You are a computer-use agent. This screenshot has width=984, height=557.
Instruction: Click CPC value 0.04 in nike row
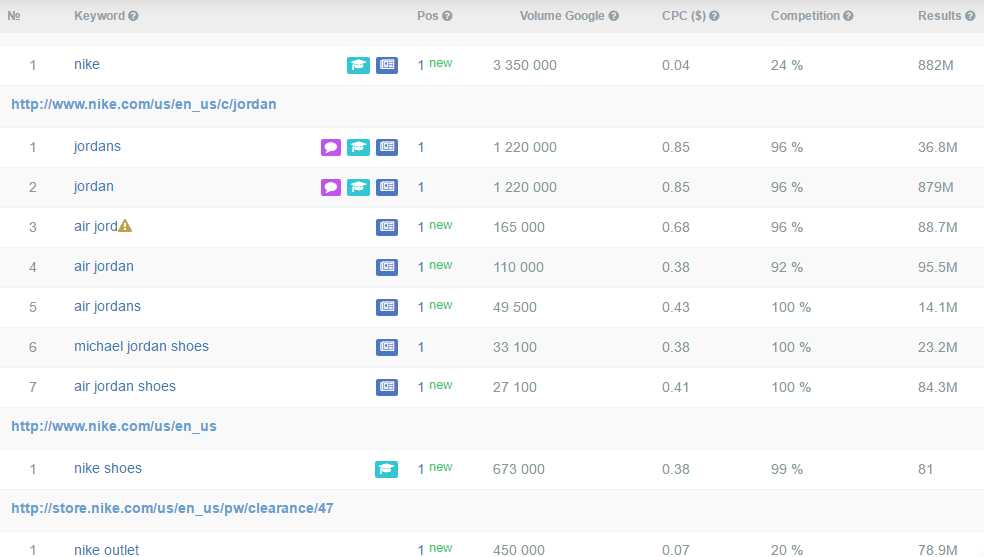[x=676, y=65]
